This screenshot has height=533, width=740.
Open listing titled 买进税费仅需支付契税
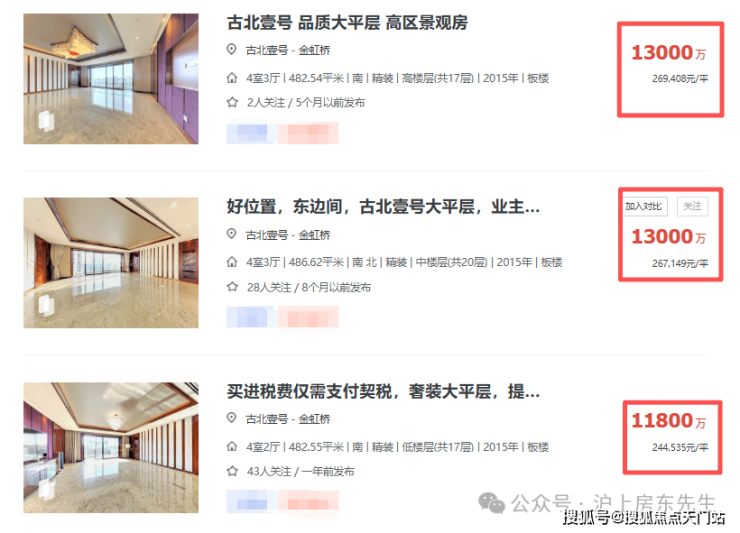(383, 391)
